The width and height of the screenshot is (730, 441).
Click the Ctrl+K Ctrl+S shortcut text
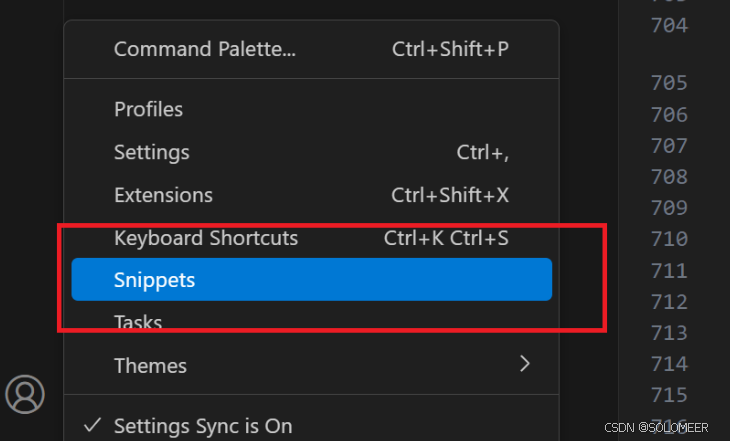point(446,238)
